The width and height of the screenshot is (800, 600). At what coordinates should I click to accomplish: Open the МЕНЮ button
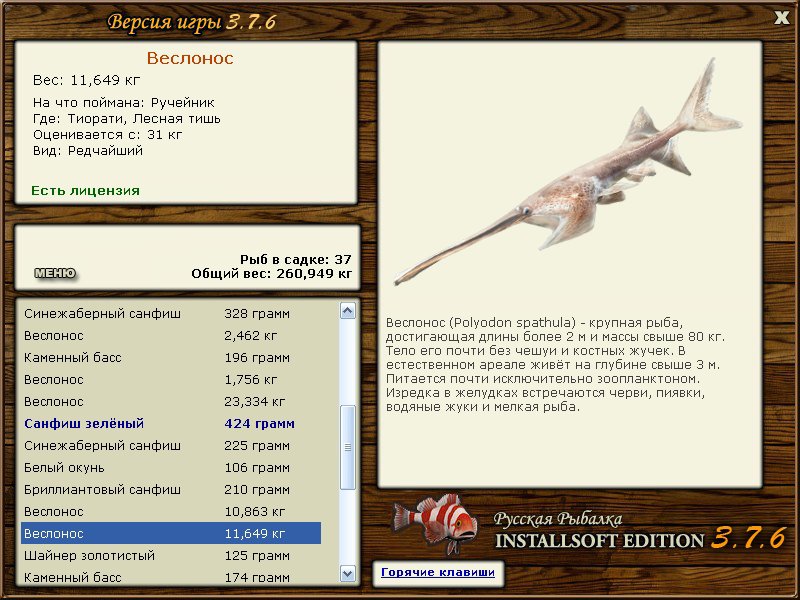(x=55, y=273)
